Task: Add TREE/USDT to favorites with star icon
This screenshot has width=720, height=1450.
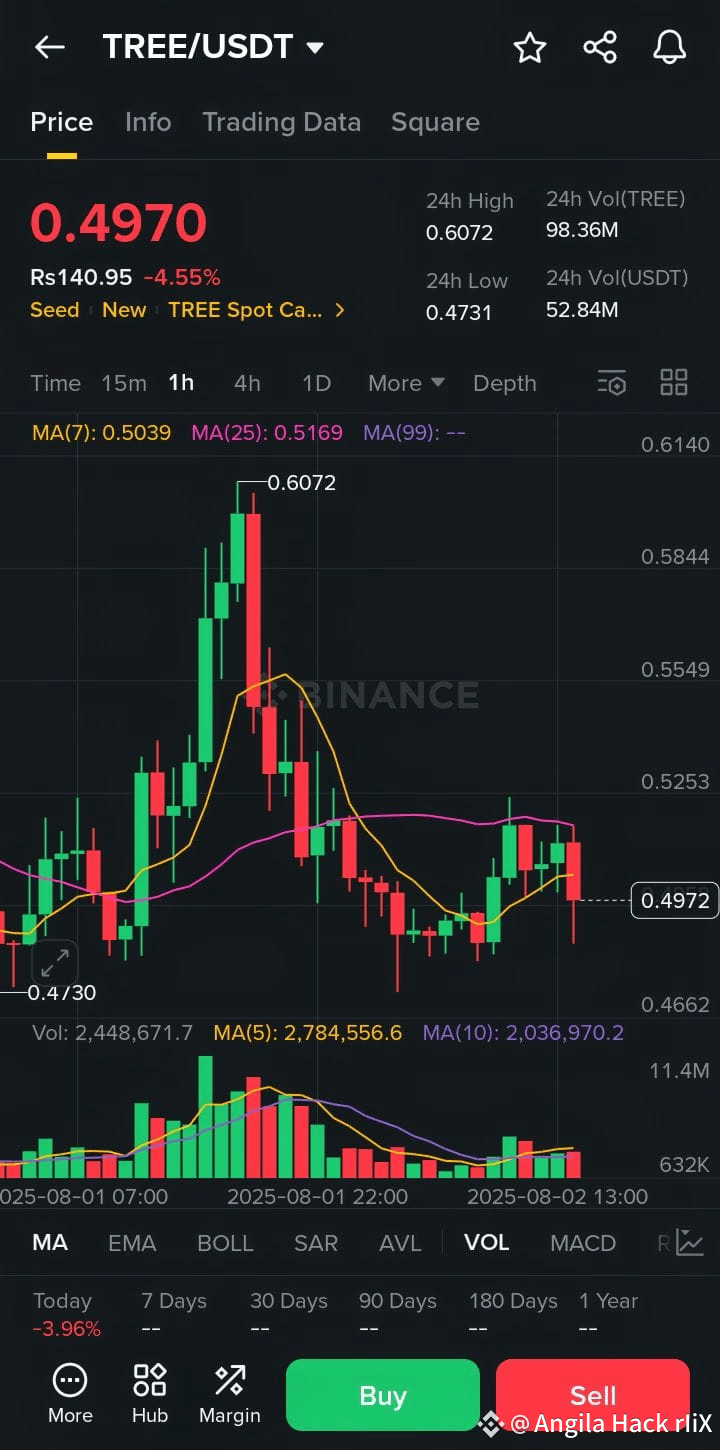Action: [529, 47]
